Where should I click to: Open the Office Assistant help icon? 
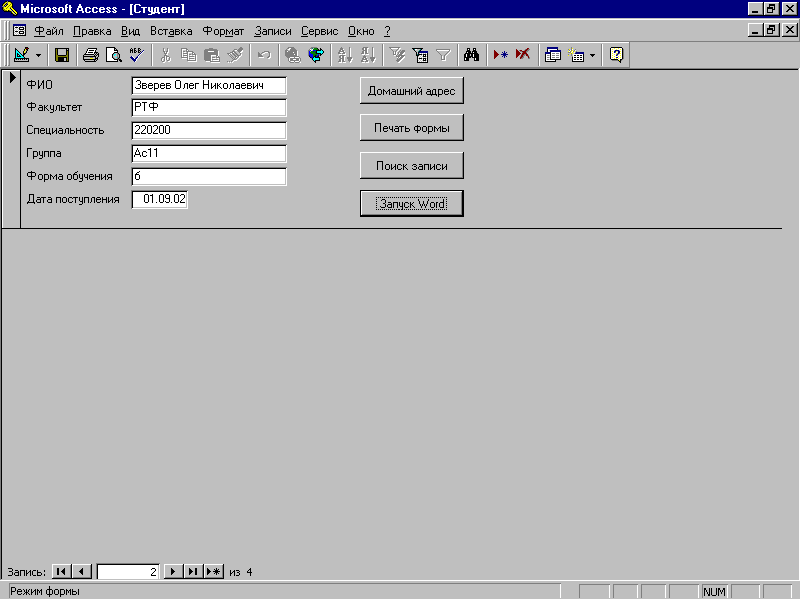pos(616,55)
